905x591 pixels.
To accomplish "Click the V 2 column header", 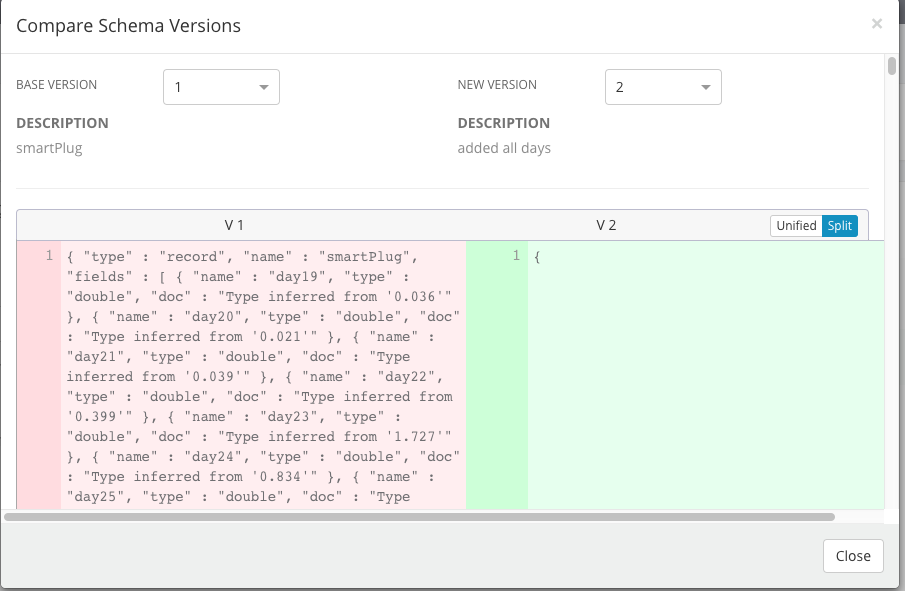I will (x=606, y=226).
